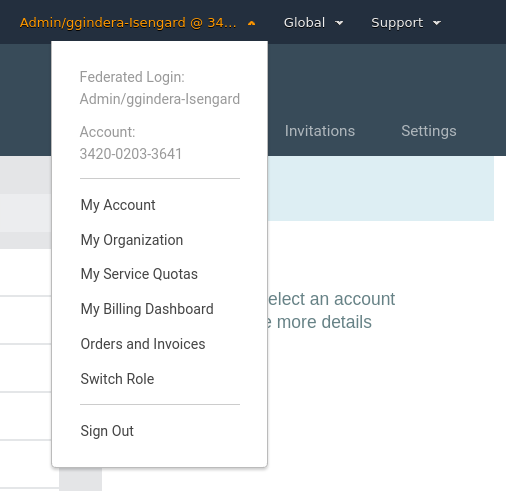This screenshot has height=491, width=506.
Task: Open the Global region dropdown
Action: 313,23
